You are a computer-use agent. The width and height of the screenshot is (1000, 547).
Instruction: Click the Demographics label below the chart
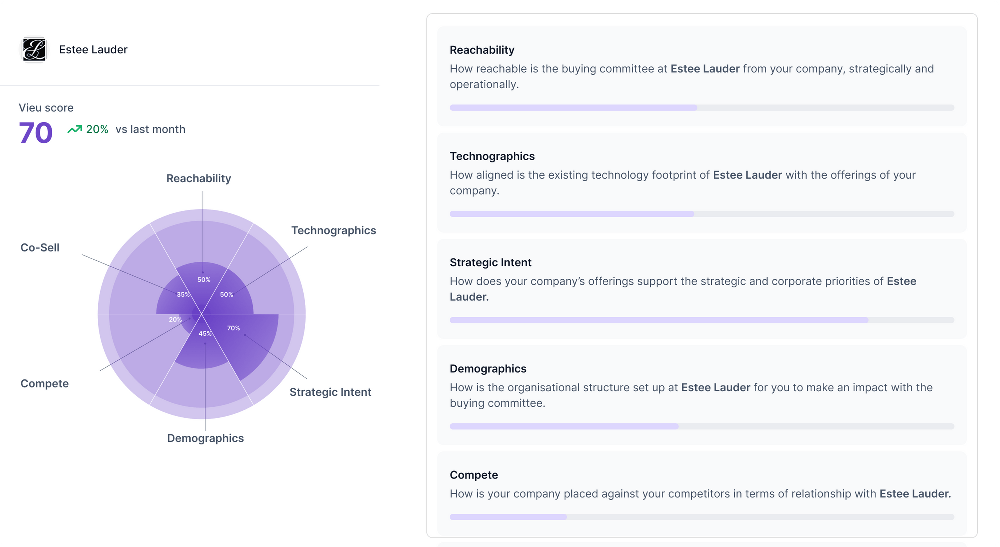click(205, 438)
